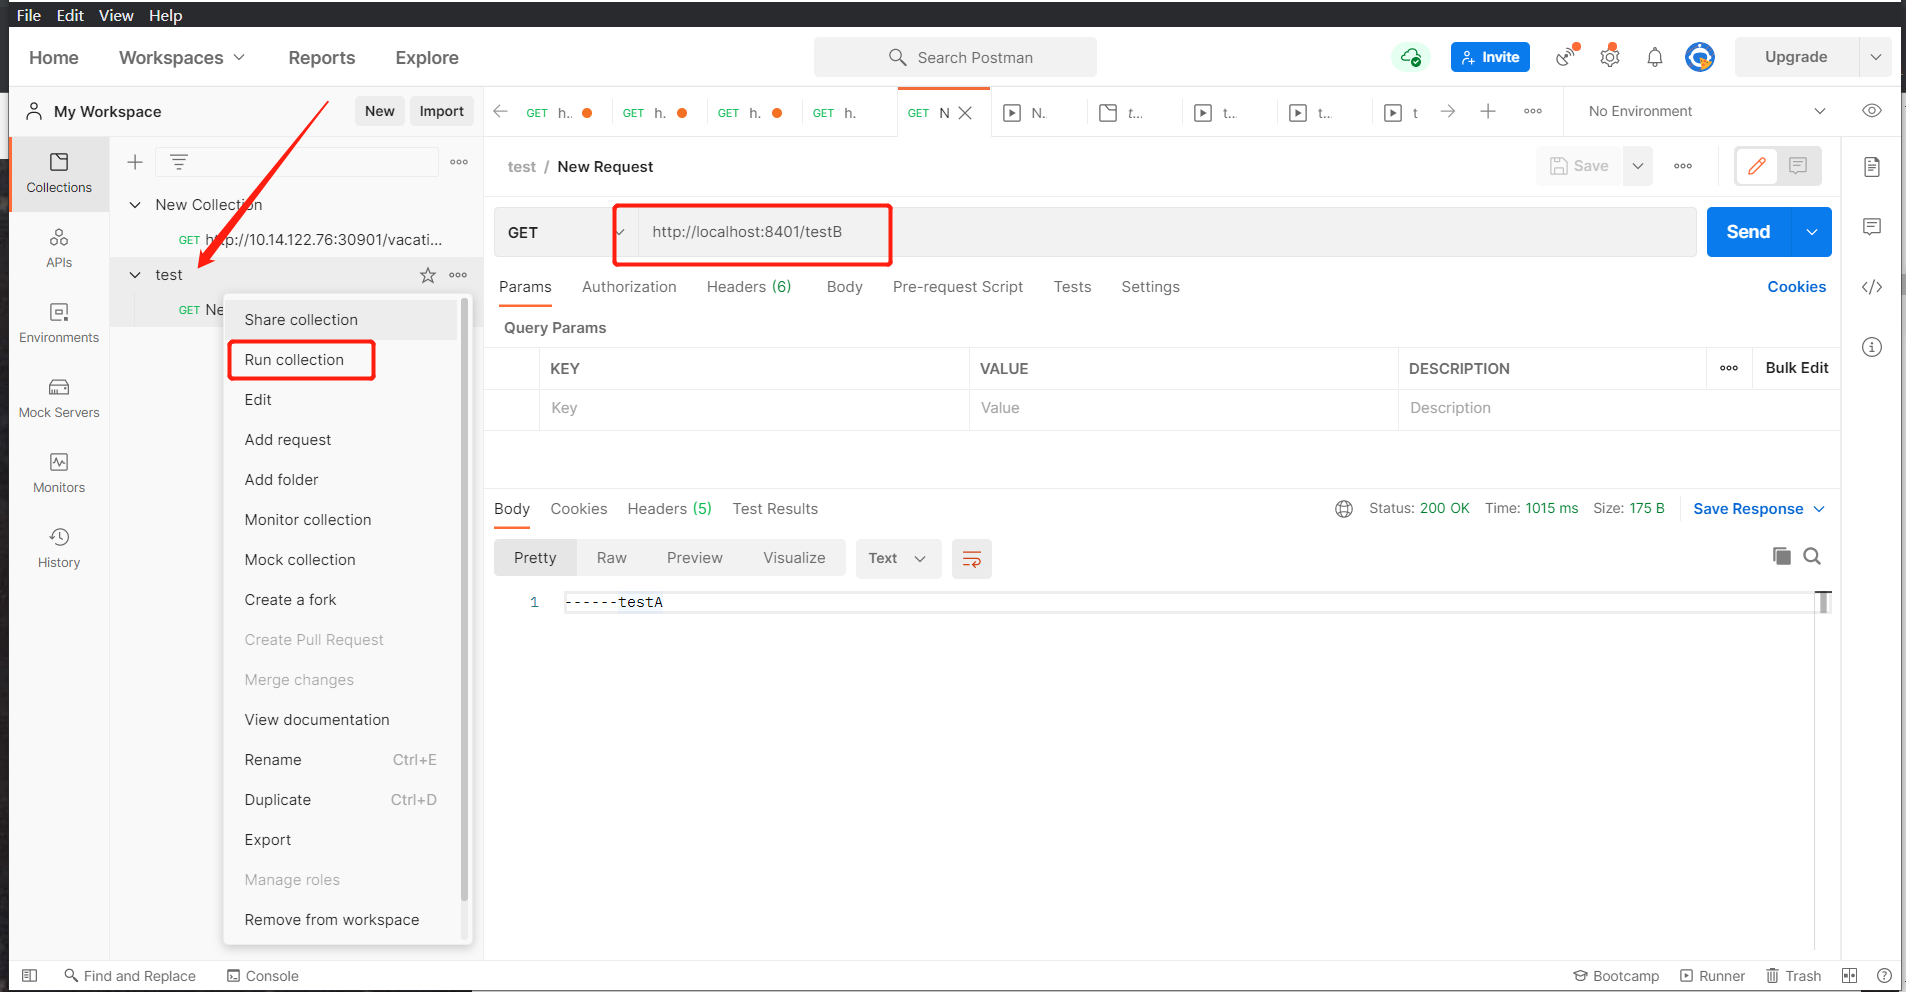The image size is (1906, 992).
Task: Choose Duplicate in context menu
Action: 341,800
